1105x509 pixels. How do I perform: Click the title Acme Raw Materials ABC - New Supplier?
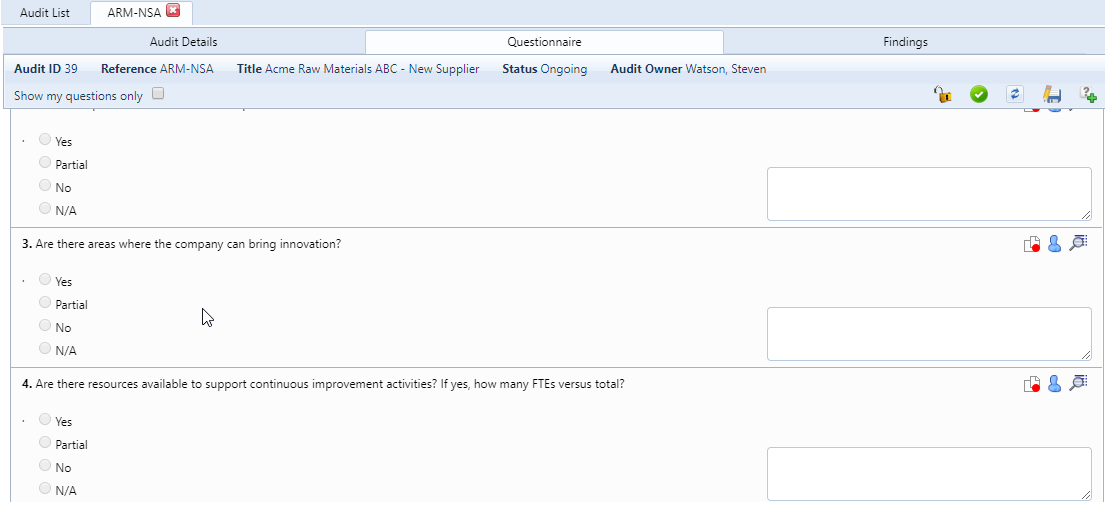click(358, 69)
